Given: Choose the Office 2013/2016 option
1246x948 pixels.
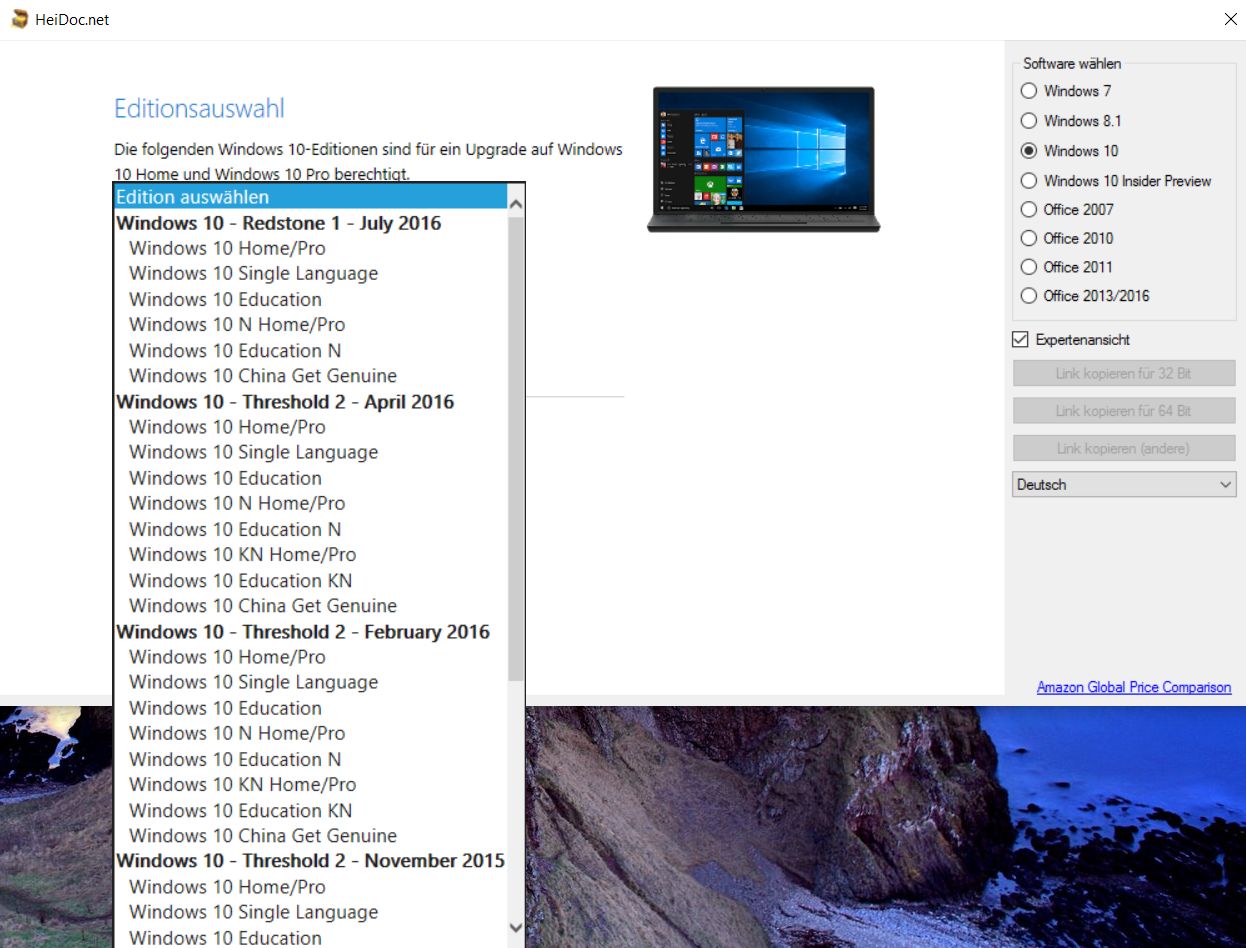Looking at the screenshot, I should tap(1028, 296).
